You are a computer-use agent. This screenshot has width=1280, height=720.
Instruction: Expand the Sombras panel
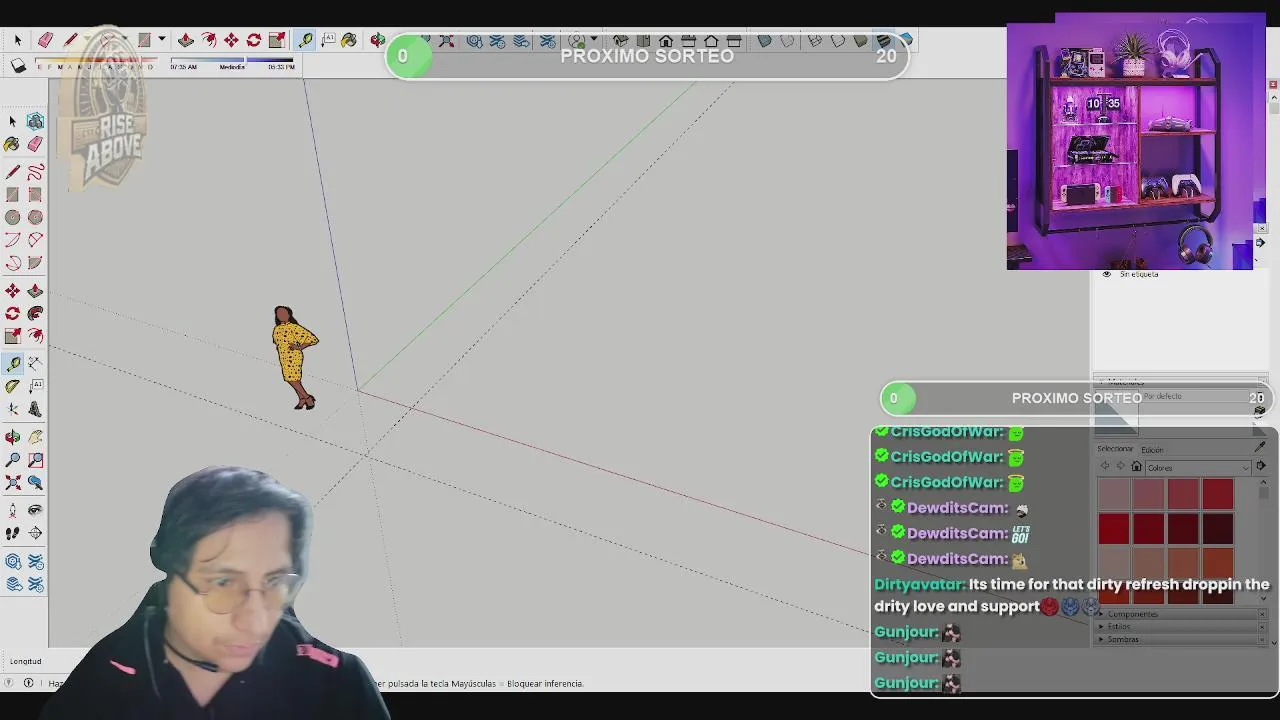(x=1101, y=640)
